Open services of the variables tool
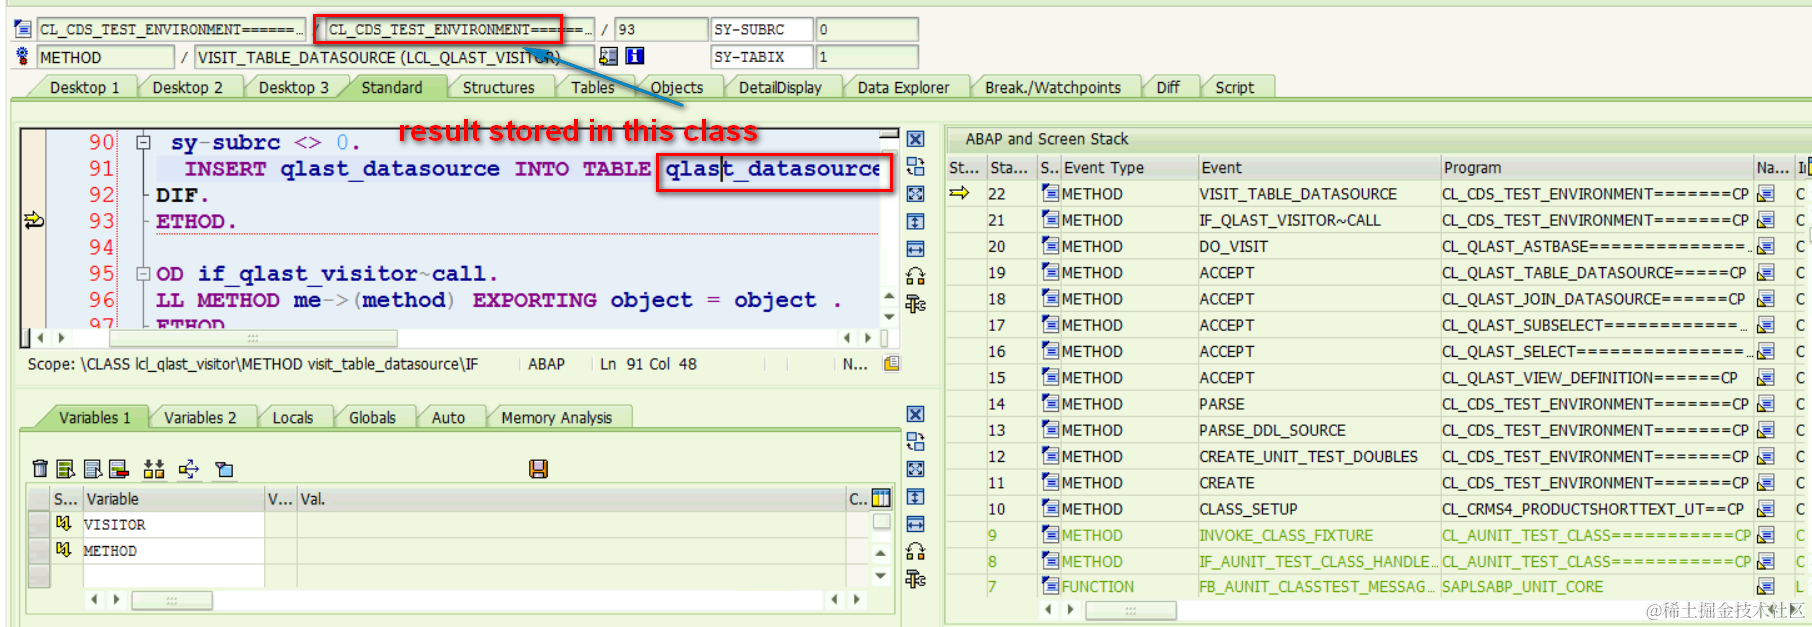 (915, 551)
